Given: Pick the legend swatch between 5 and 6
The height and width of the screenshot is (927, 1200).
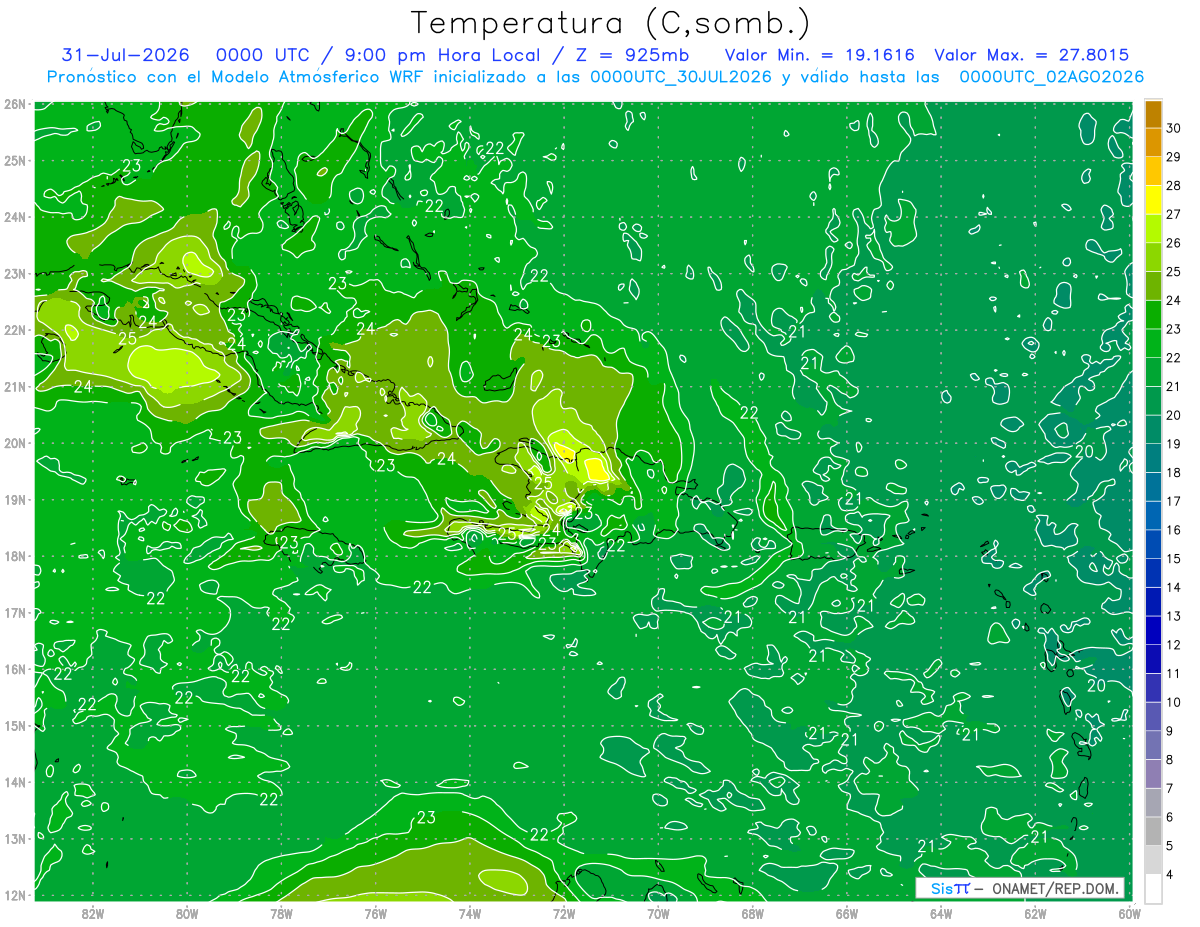Looking at the screenshot, I should click(1153, 831).
